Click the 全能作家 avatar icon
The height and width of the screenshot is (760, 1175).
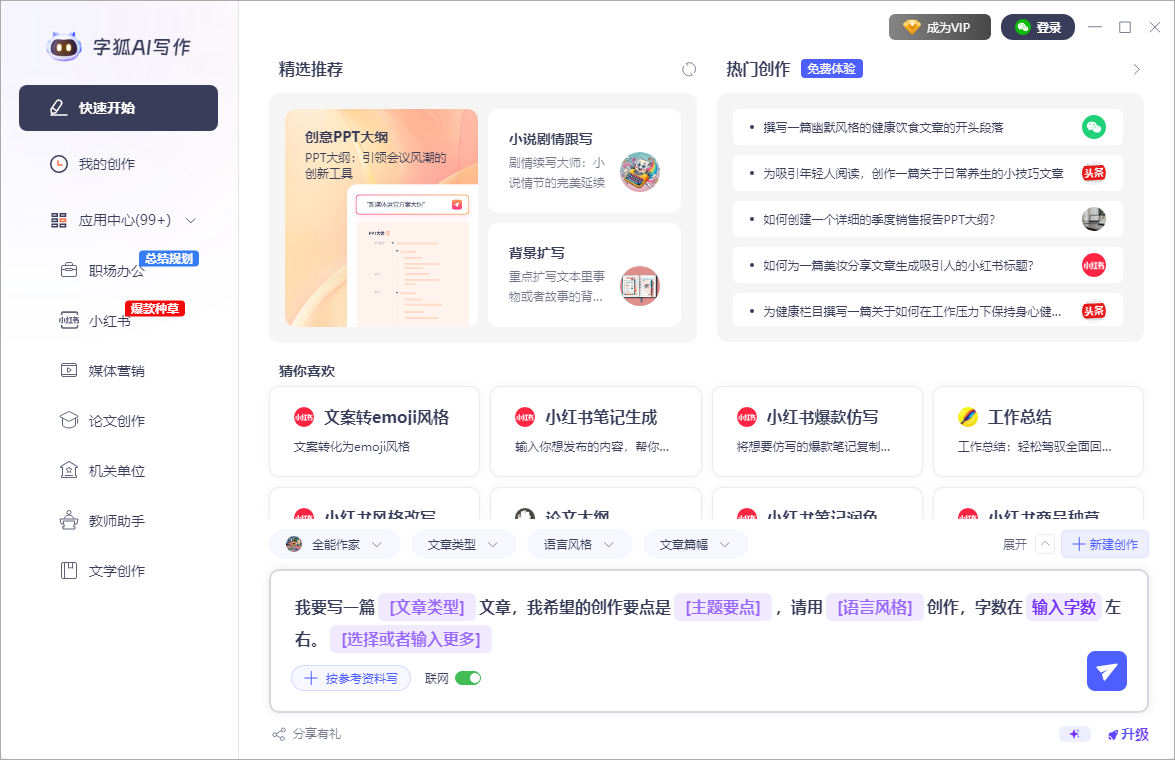(294, 544)
